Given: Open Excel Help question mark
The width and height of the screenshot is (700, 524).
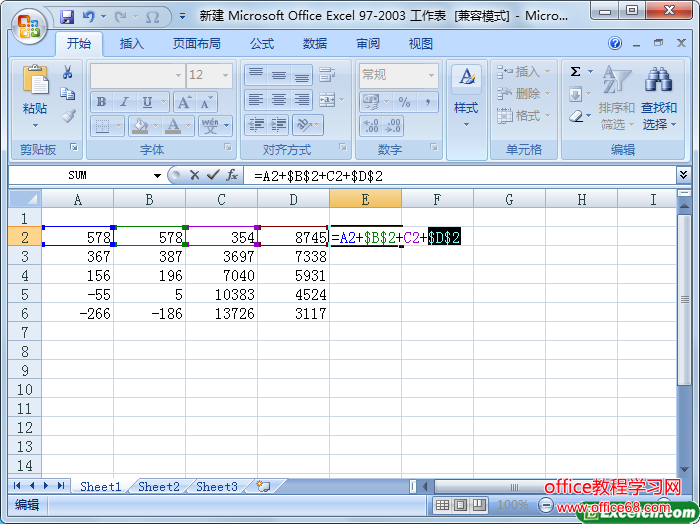Looking at the screenshot, I should pyautogui.click(x=615, y=43).
